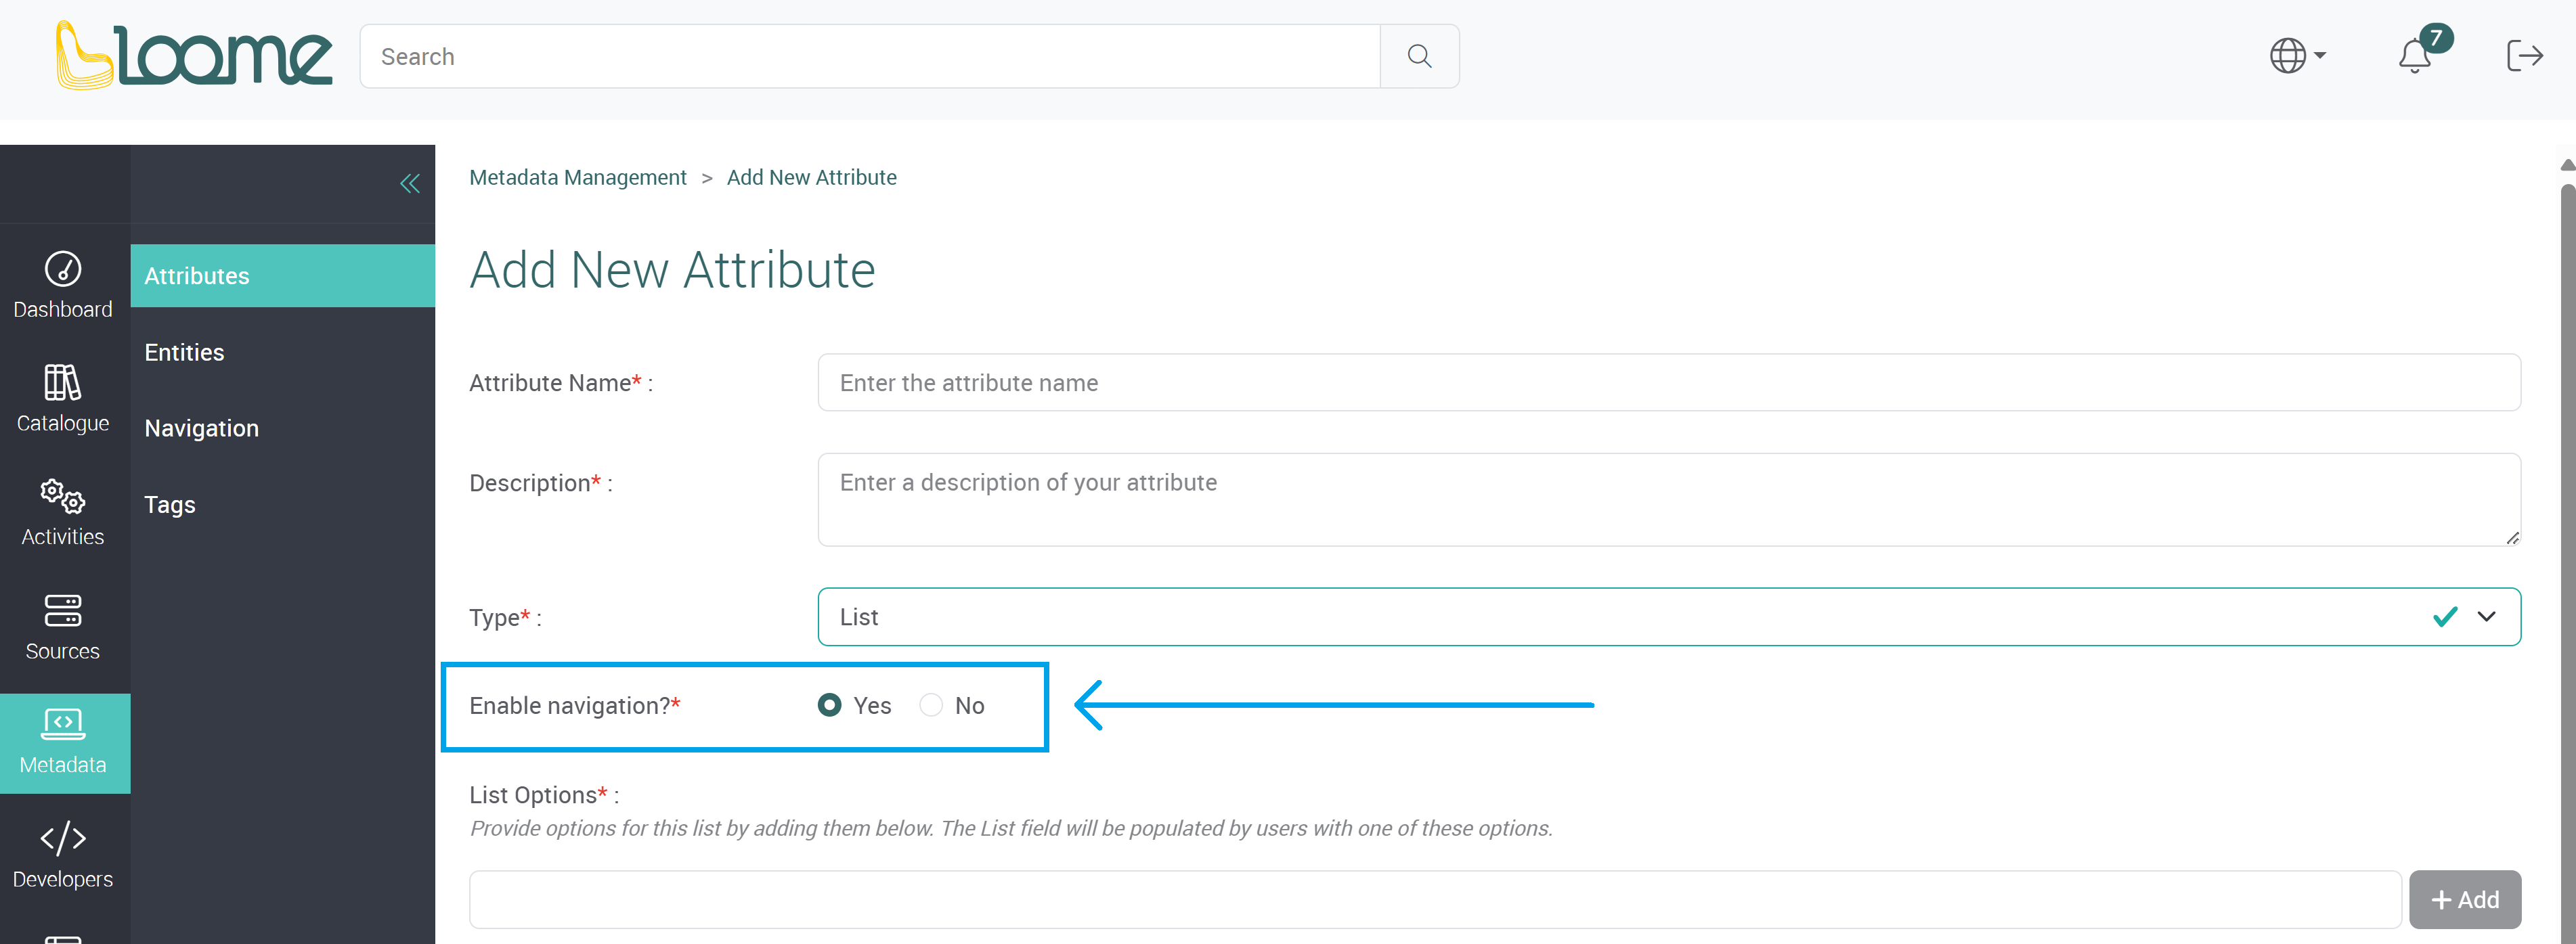Click the logout icon
Image resolution: width=2576 pixels, height=944 pixels.
pos(2524,56)
